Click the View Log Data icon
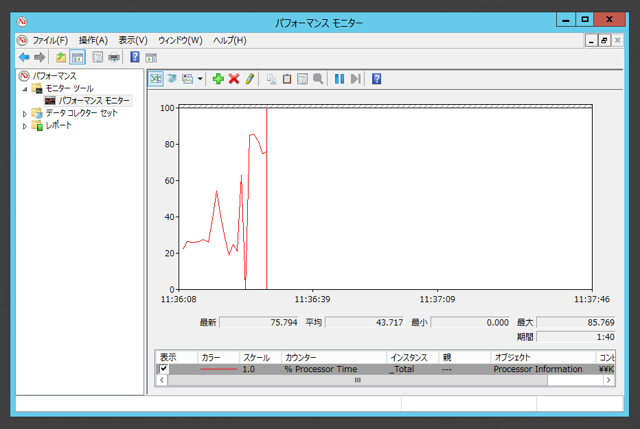This screenshot has height=429, width=640. click(x=171, y=78)
